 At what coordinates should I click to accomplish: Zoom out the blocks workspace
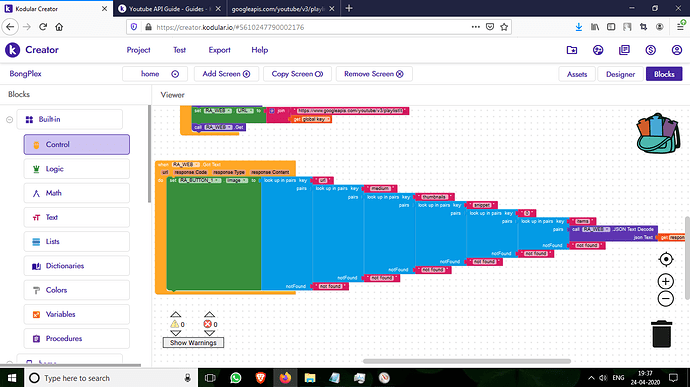pos(666,299)
